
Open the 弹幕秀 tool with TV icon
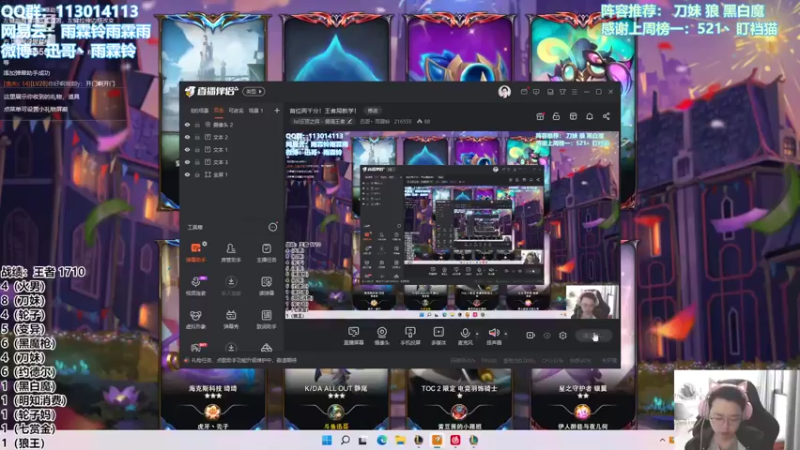pyautogui.click(x=231, y=319)
